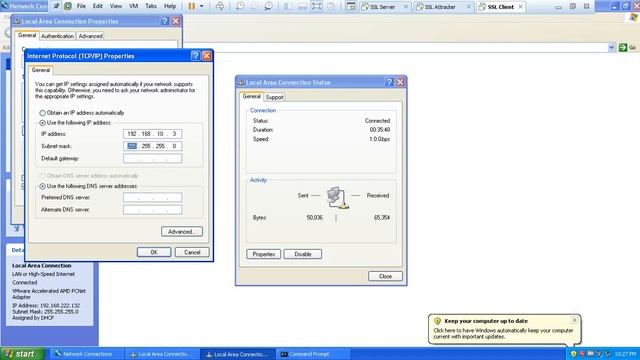Click the security shield tray icon
The width and height of the screenshot is (640, 360).
click(573, 354)
